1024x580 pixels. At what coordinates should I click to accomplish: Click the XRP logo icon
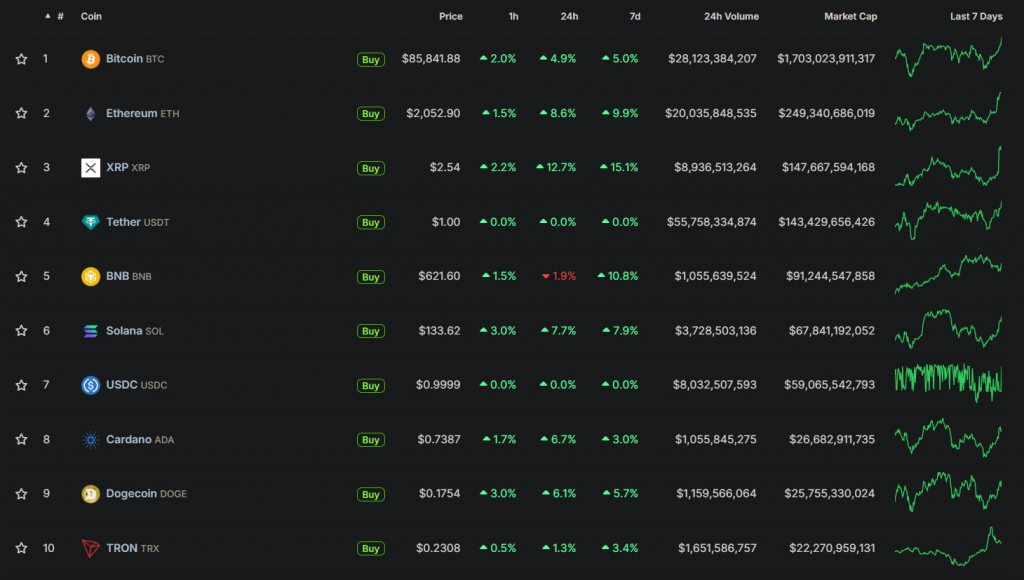click(x=91, y=168)
